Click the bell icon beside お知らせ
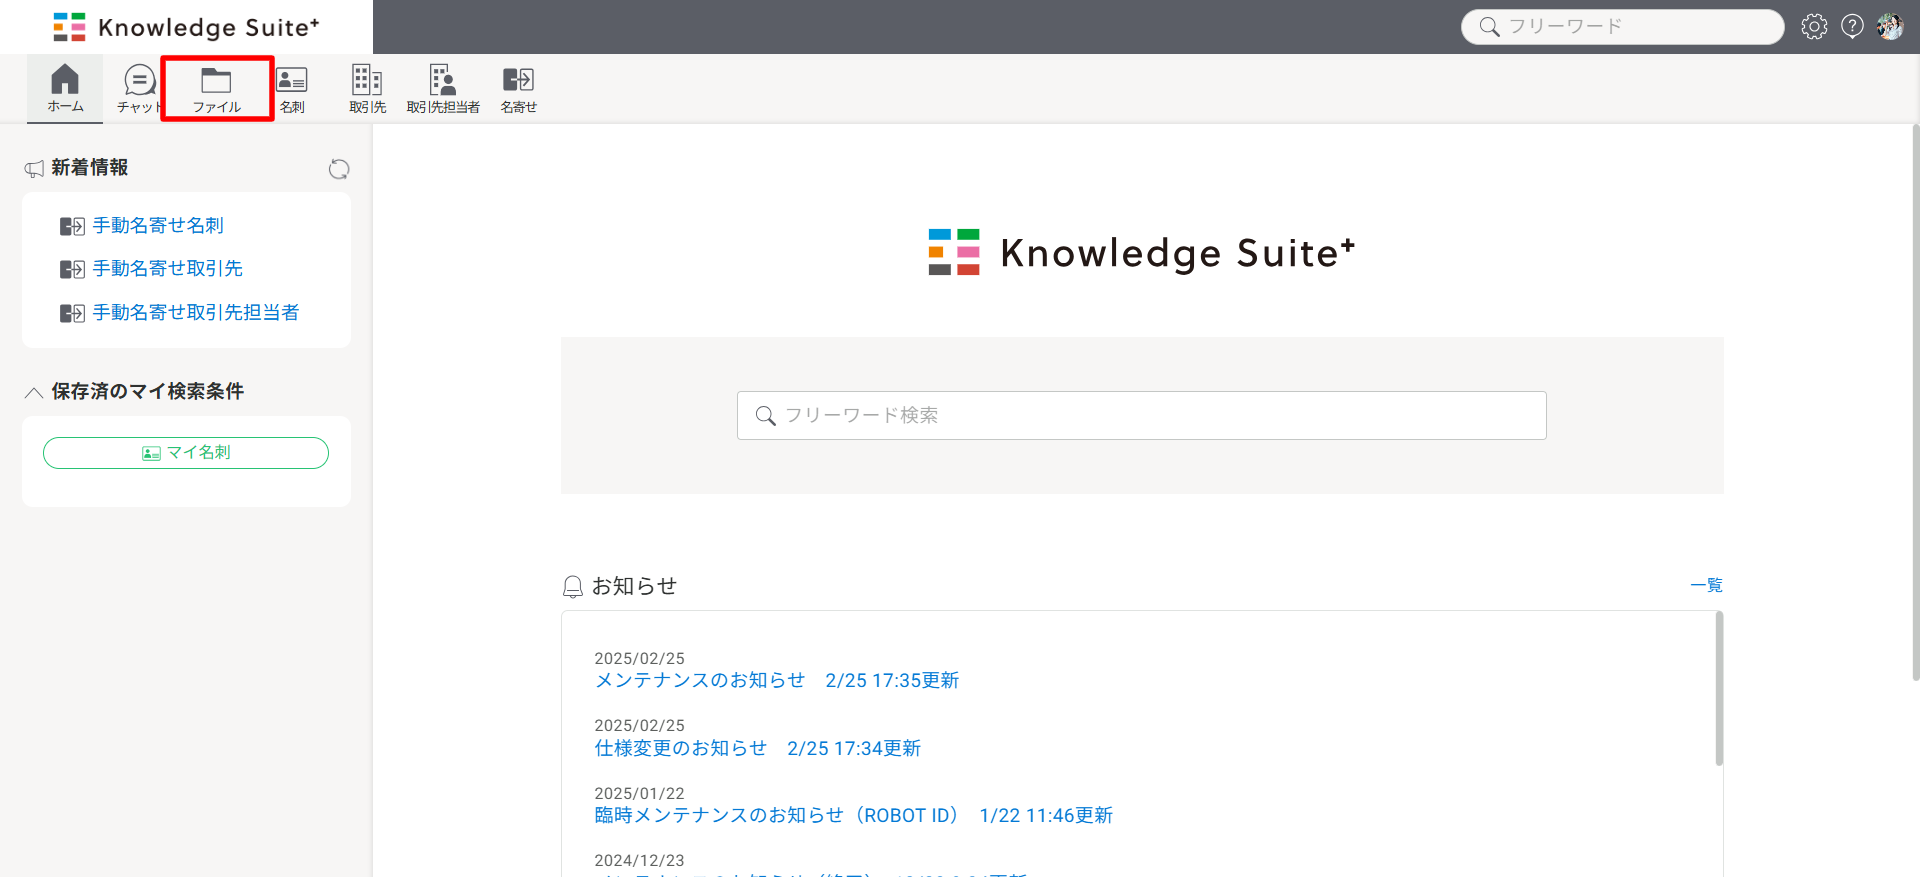This screenshot has height=877, width=1920. (572, 587)
